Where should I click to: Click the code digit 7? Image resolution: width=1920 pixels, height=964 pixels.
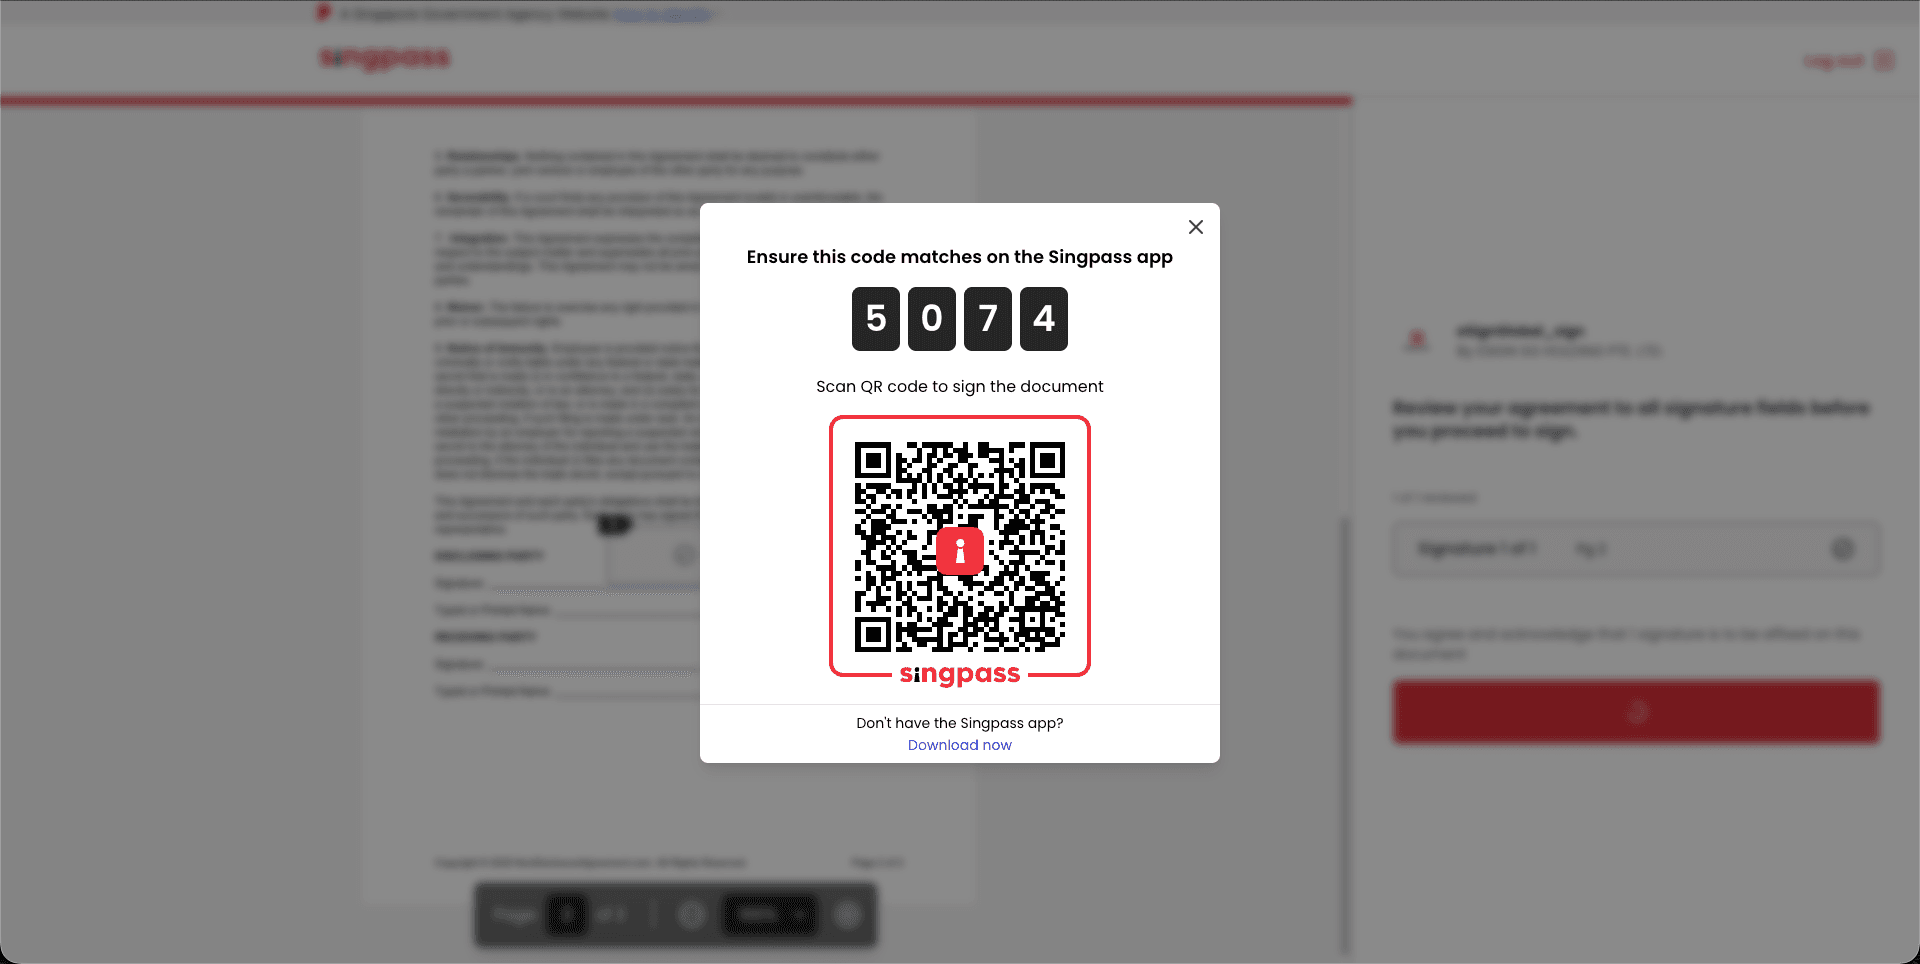tap(988, 319)
